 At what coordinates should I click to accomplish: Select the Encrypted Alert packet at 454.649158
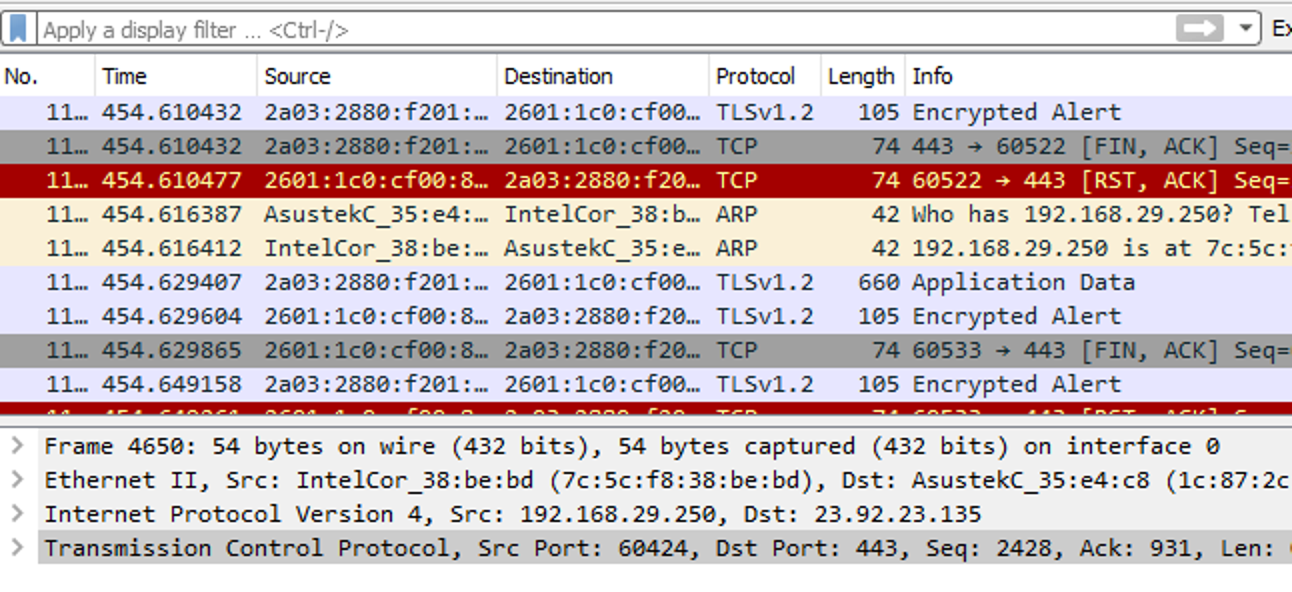[x=646, y=384]
